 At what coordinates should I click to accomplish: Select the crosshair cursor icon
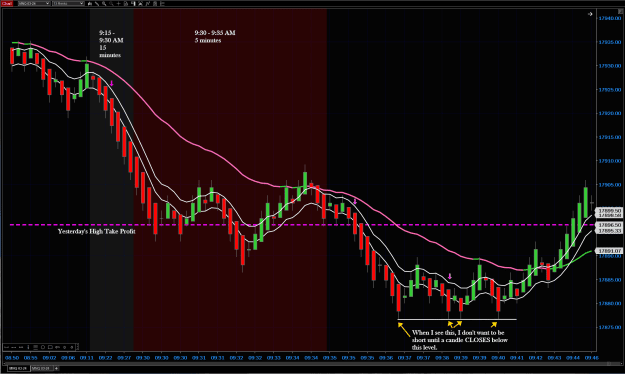pyautogui.click(x=118, y=4)
